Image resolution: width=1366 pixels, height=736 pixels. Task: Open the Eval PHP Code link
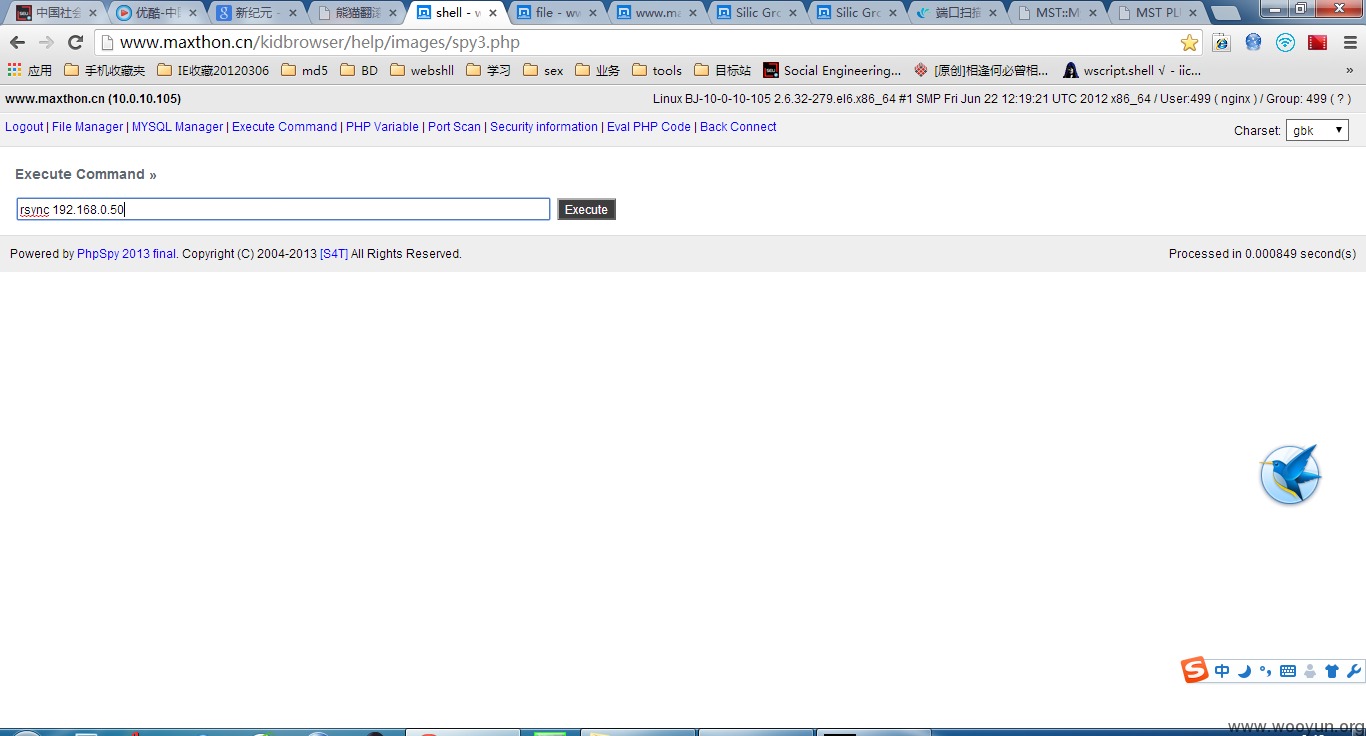649,127
